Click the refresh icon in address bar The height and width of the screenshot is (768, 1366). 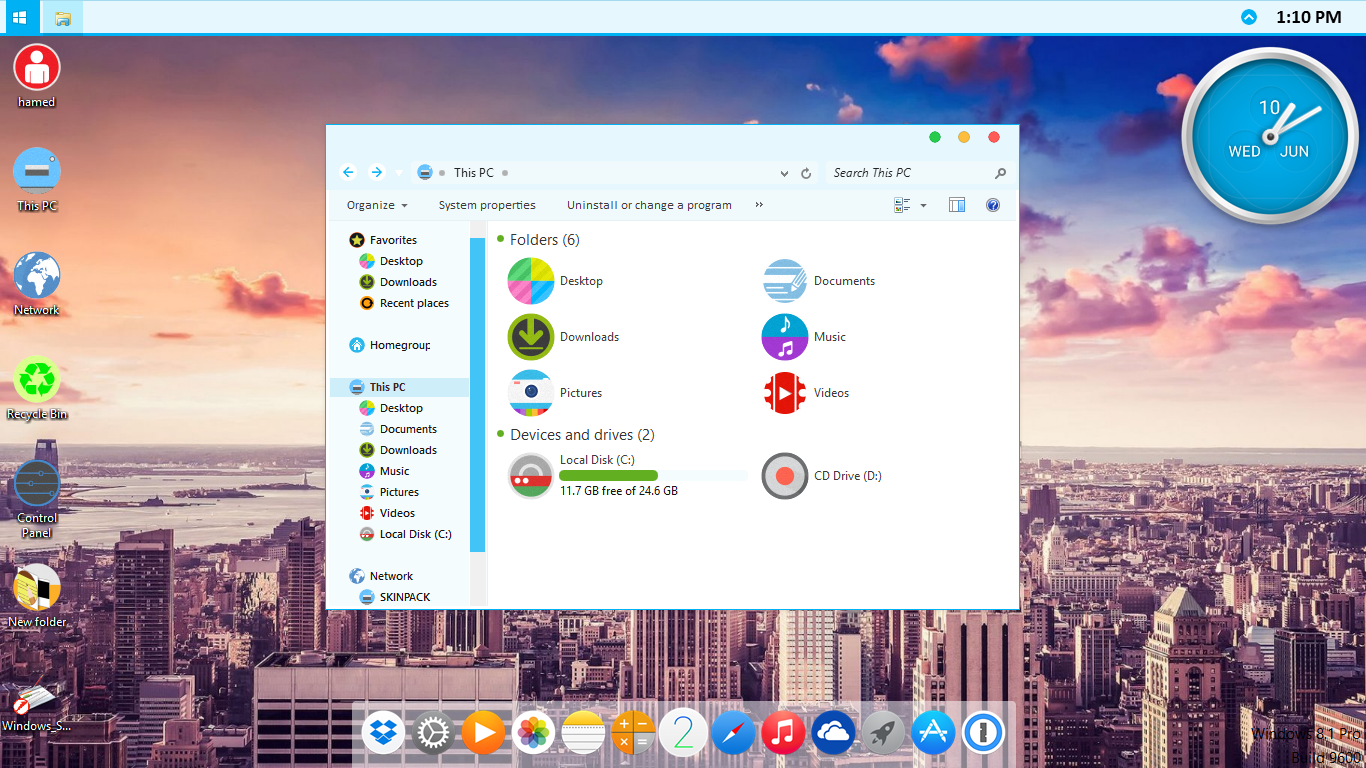(806, 173)
